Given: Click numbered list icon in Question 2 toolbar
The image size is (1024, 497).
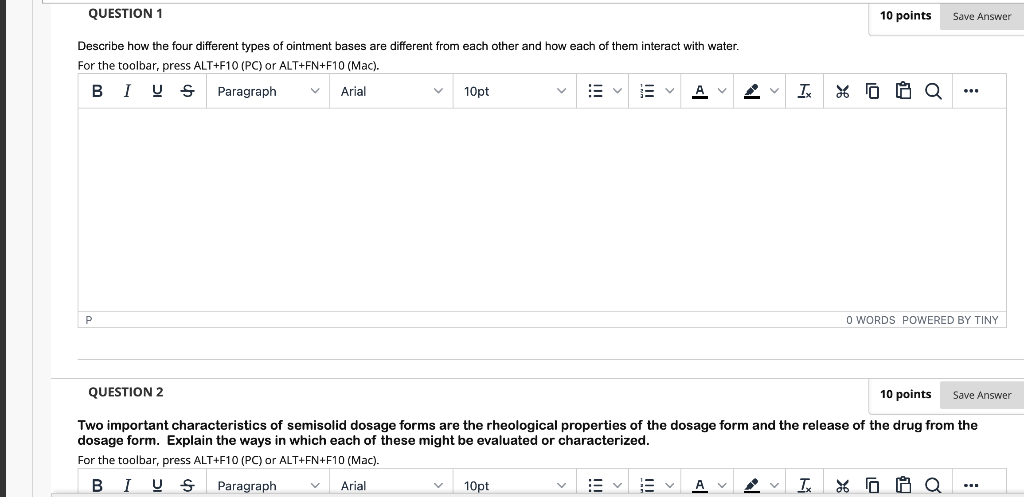Looking at the screenshot, I should [x=647, y=486].
